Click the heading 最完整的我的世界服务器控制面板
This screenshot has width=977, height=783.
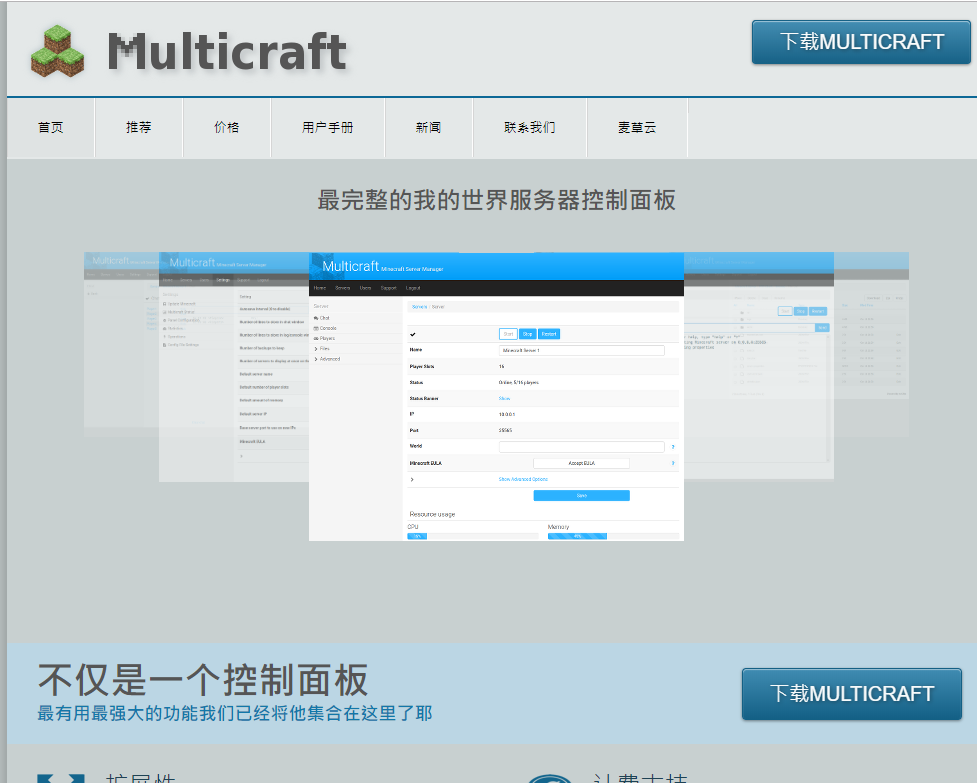pos(497,200)
